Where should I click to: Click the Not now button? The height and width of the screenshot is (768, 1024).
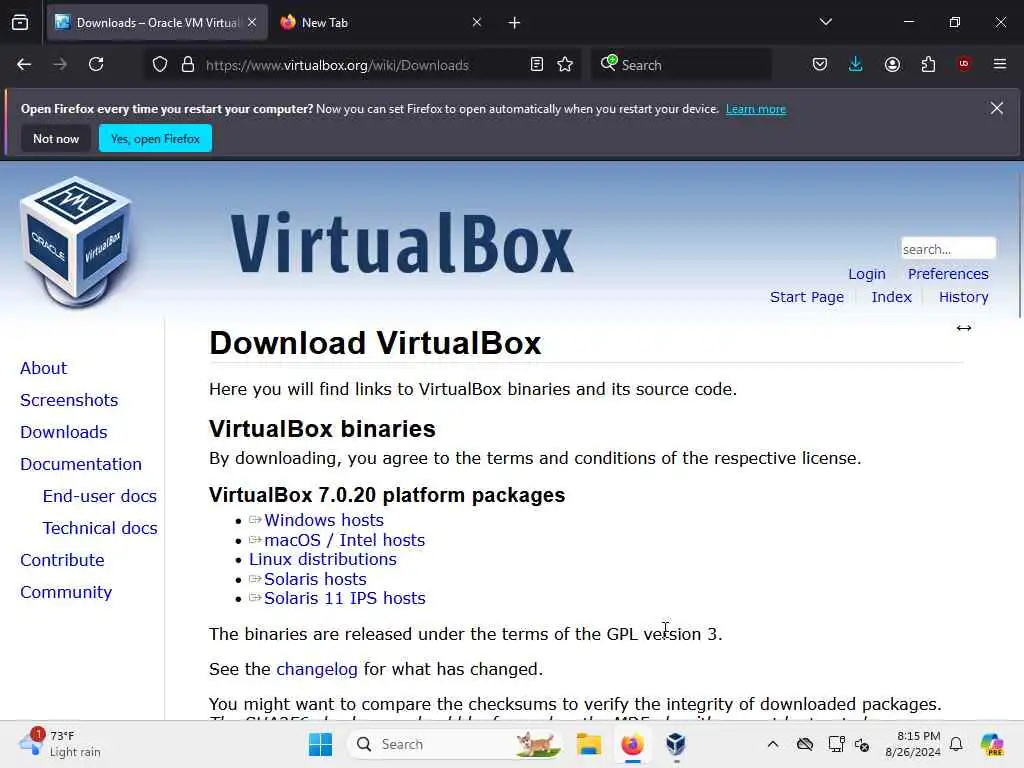pyautogui.click(x=56, y=139)
